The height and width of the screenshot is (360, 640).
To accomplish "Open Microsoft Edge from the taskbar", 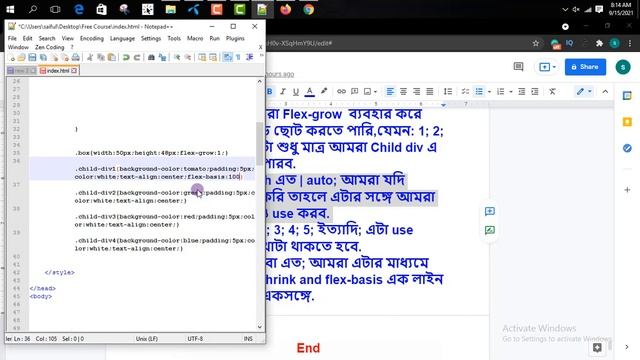I will [x=78, y=9].
